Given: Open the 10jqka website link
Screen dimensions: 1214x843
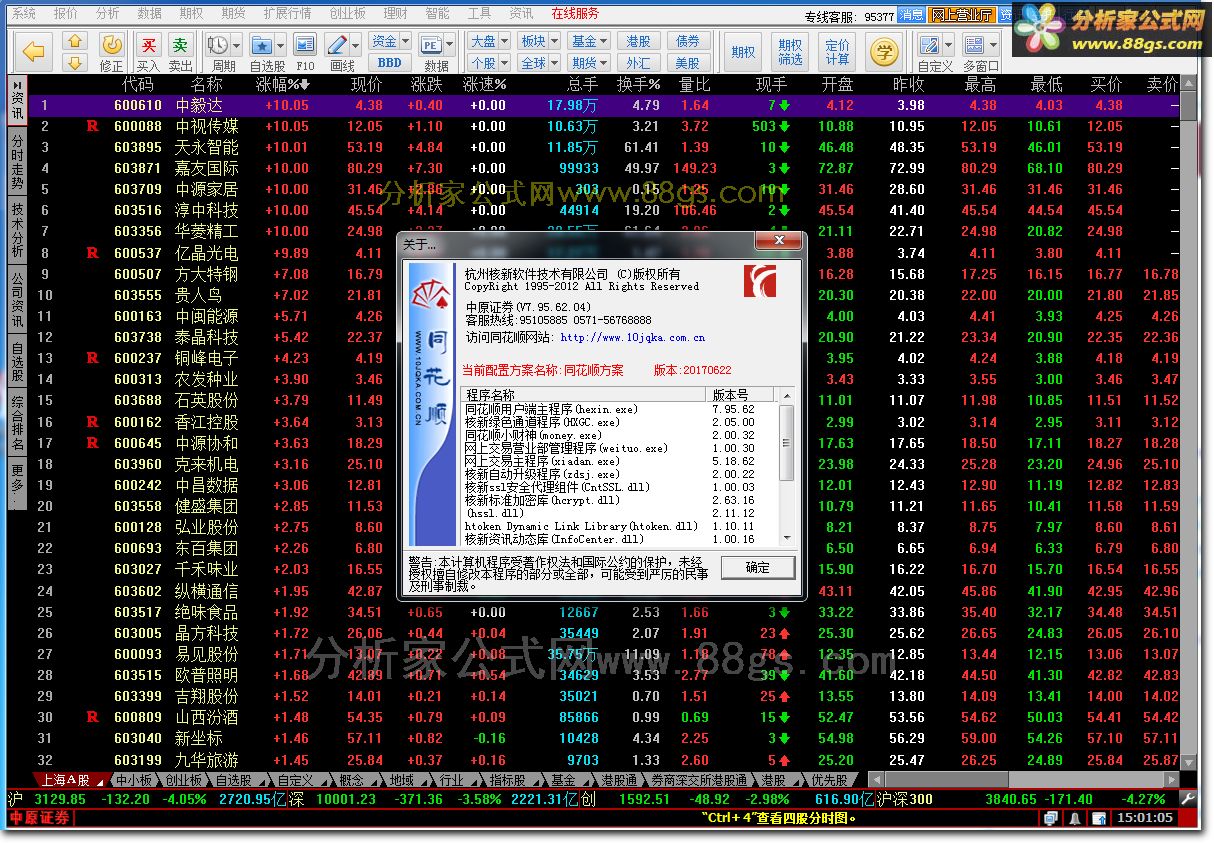Looking at the screenshot, I should 633,338.
